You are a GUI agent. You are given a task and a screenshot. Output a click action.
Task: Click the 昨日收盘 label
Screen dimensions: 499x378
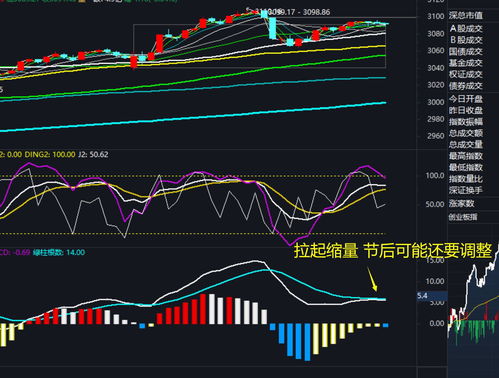point(466,110)
